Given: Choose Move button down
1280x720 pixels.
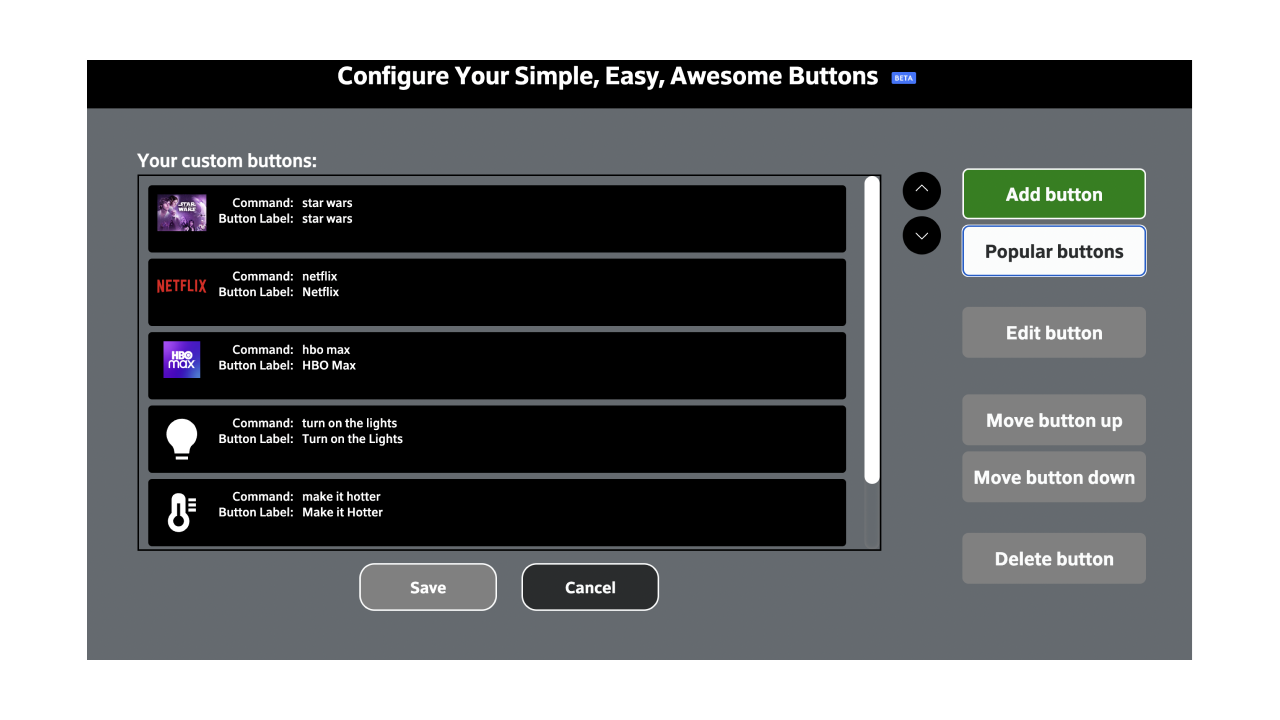Looking at the screenshot, I should [x=1053, y=478].
